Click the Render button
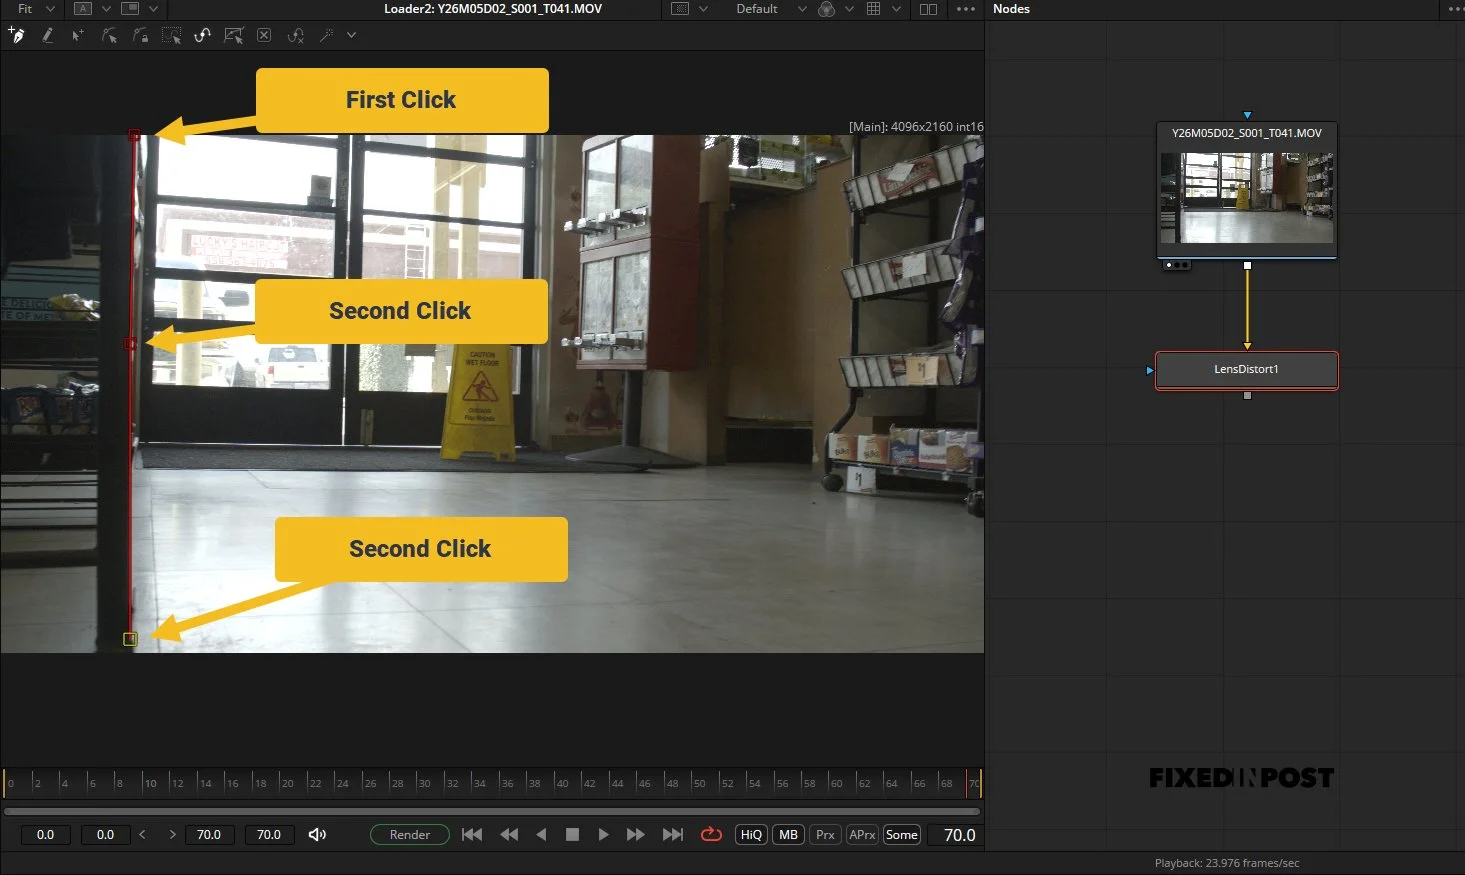The height and width of the screenshot is (875, 1465). 410,834
